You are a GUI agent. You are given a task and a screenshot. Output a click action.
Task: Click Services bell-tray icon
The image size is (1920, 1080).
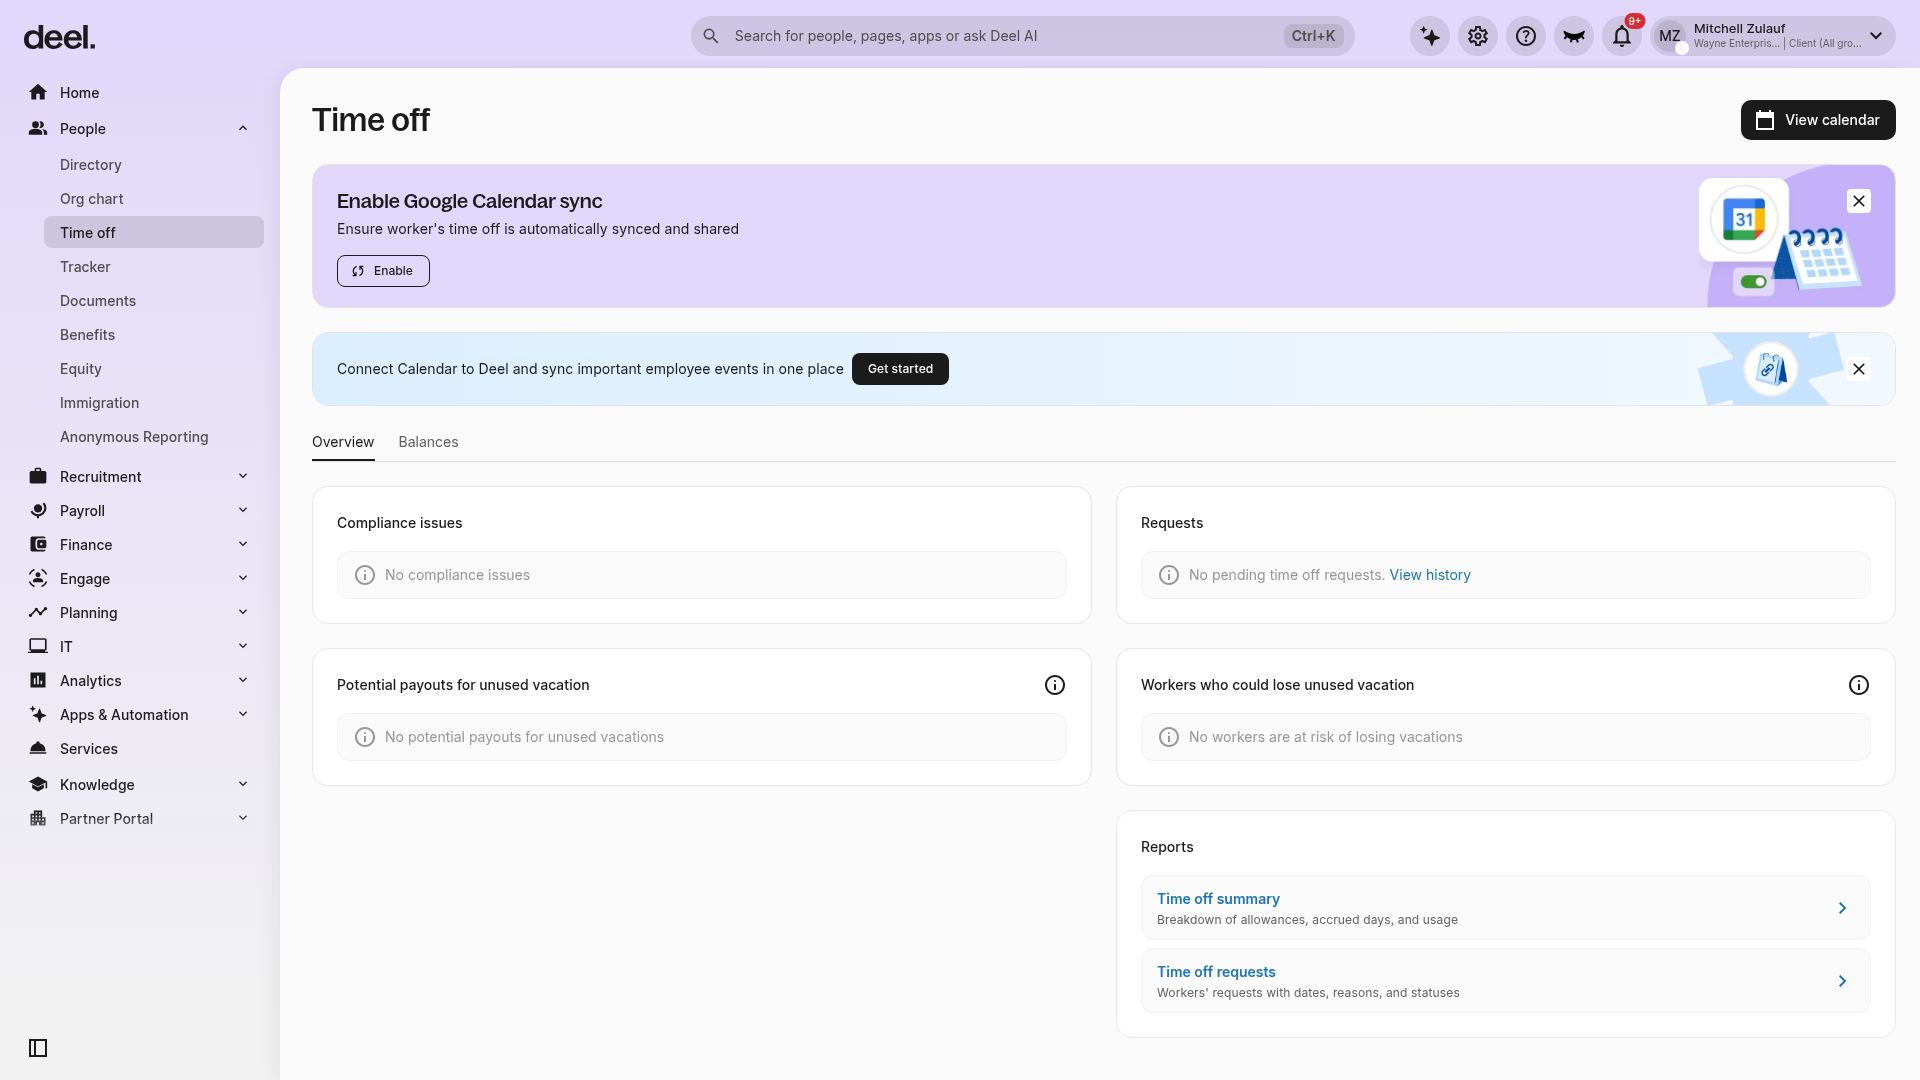coord(38,748)
